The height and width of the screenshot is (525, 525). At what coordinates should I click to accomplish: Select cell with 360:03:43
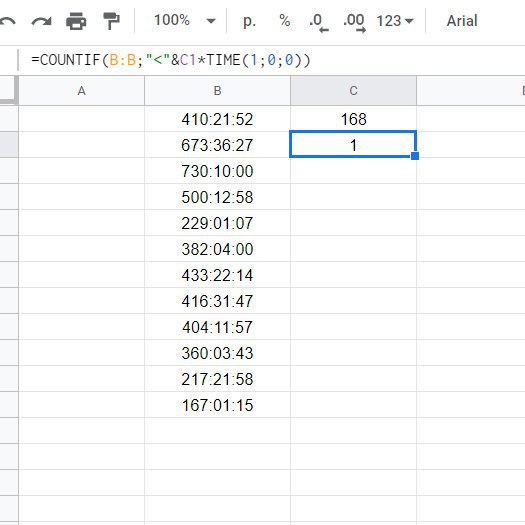click(217, 353)
